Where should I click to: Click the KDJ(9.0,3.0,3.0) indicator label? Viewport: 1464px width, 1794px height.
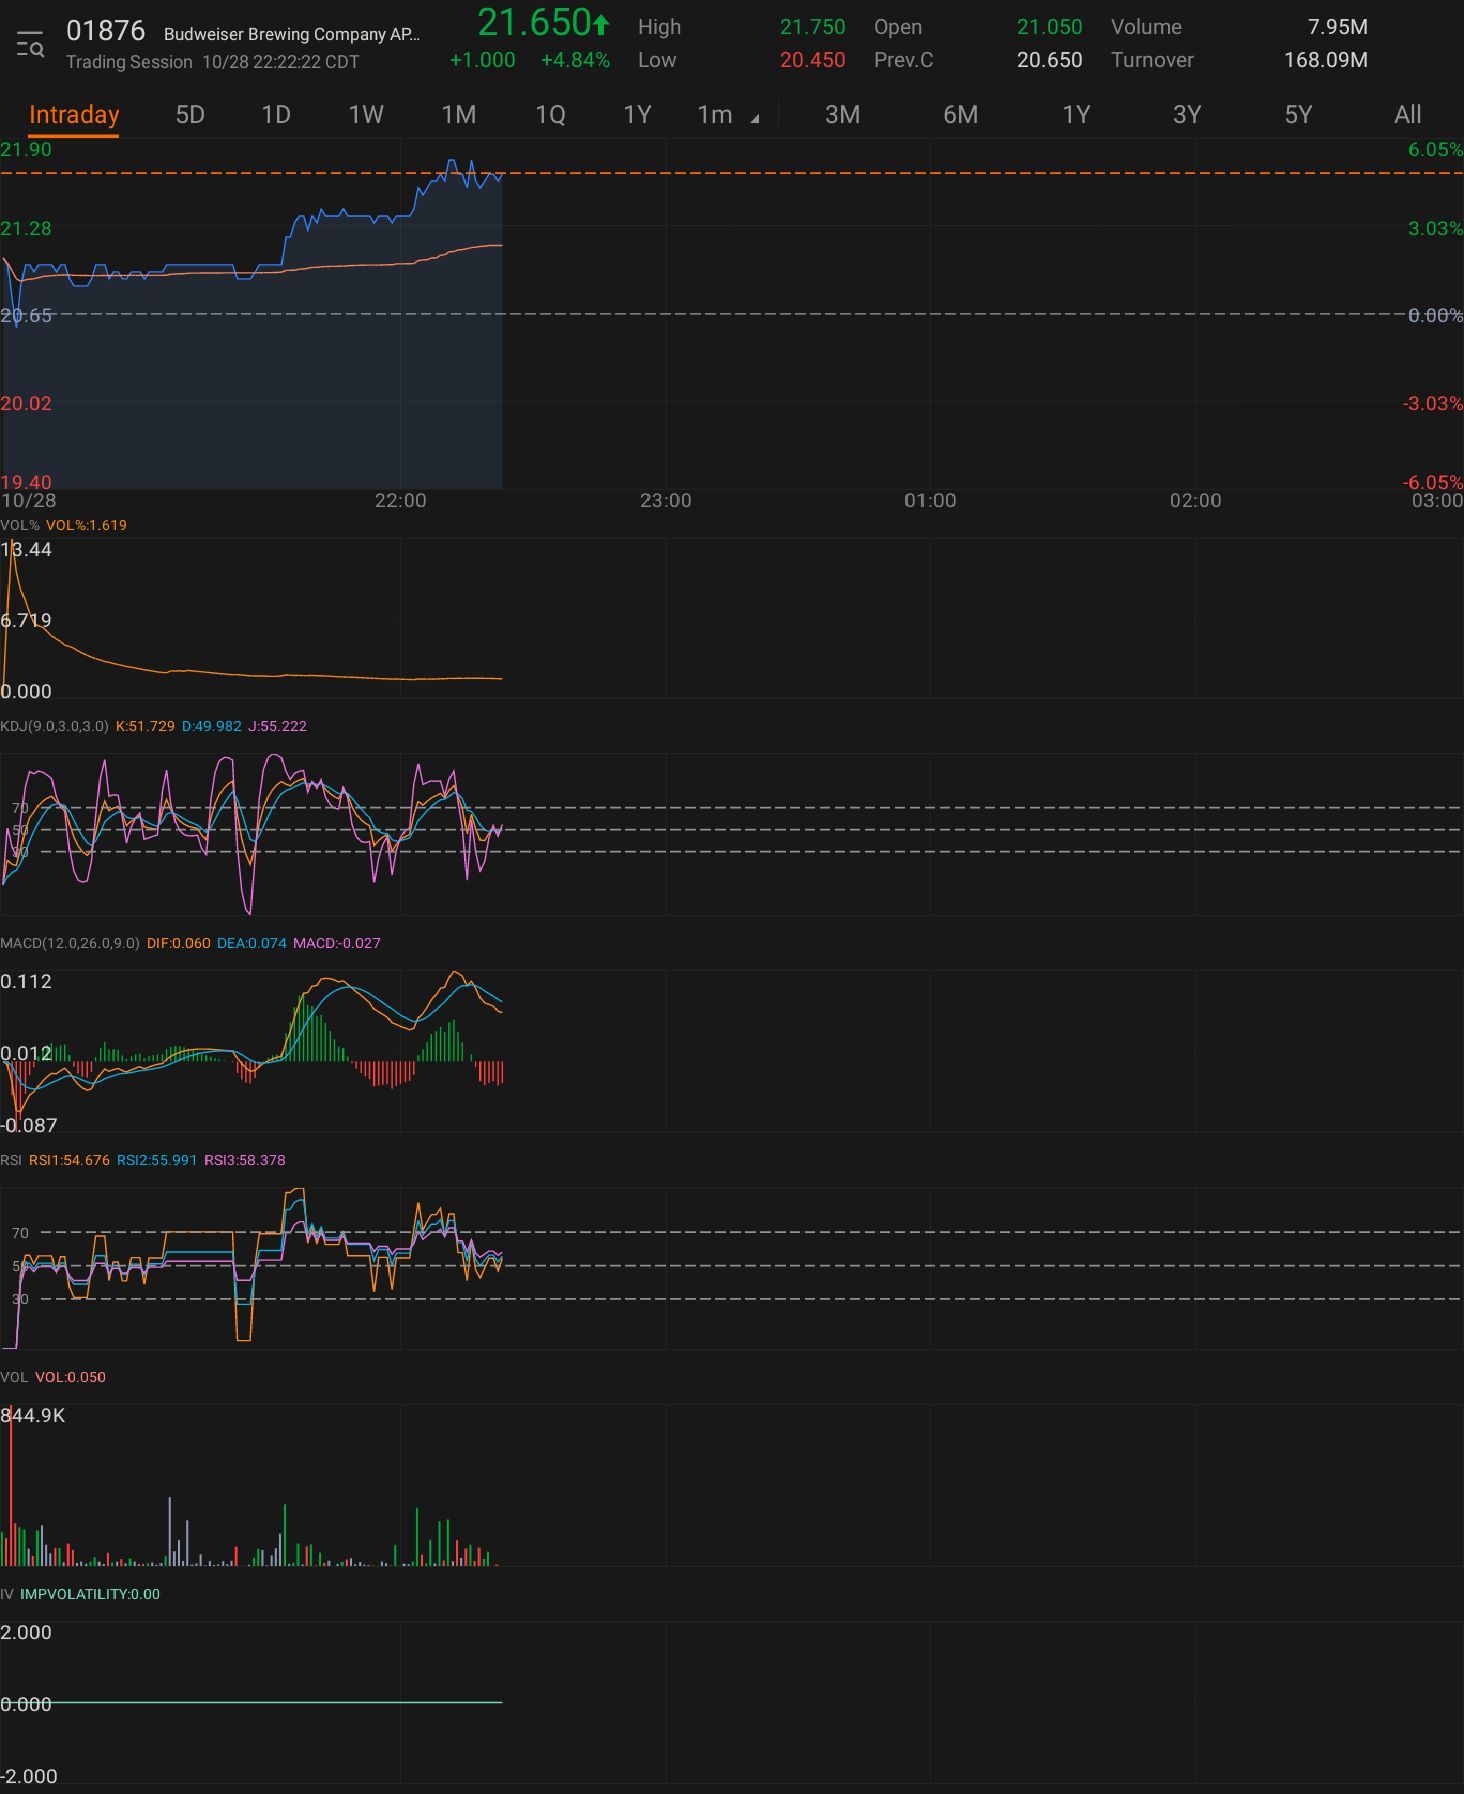click(x=54, y=726)
